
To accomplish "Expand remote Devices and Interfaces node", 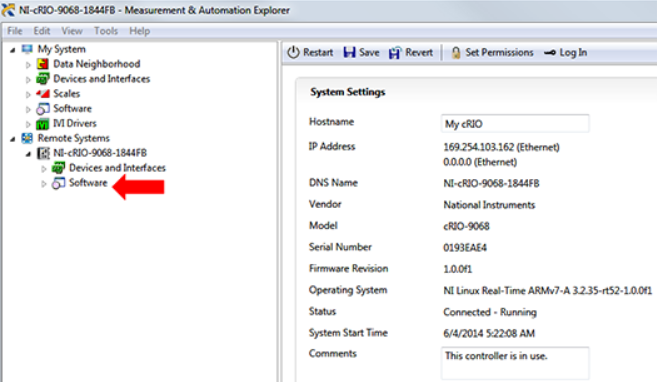I will pyautogui.click(x=44, y=168).
